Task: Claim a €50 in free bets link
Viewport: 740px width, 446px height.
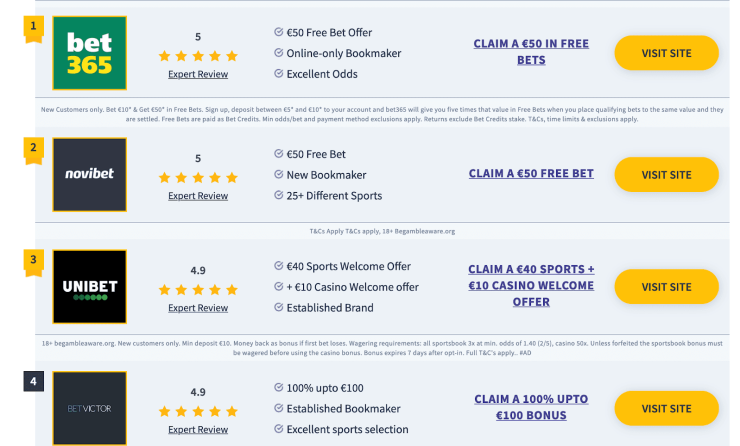Action: [x=531, y=52]
